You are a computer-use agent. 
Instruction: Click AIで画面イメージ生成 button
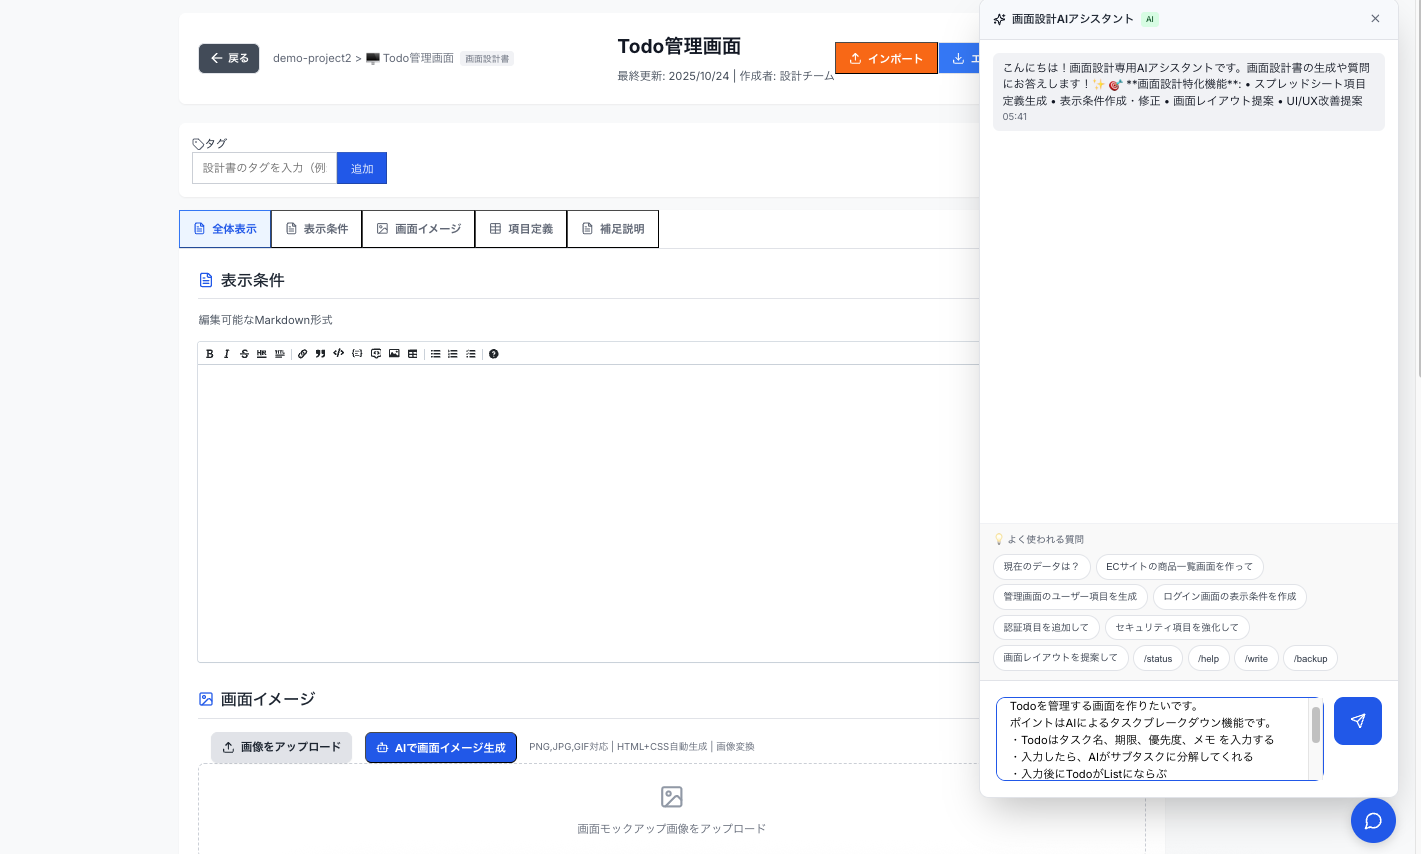pyautogui.click(x=441, y=747)
